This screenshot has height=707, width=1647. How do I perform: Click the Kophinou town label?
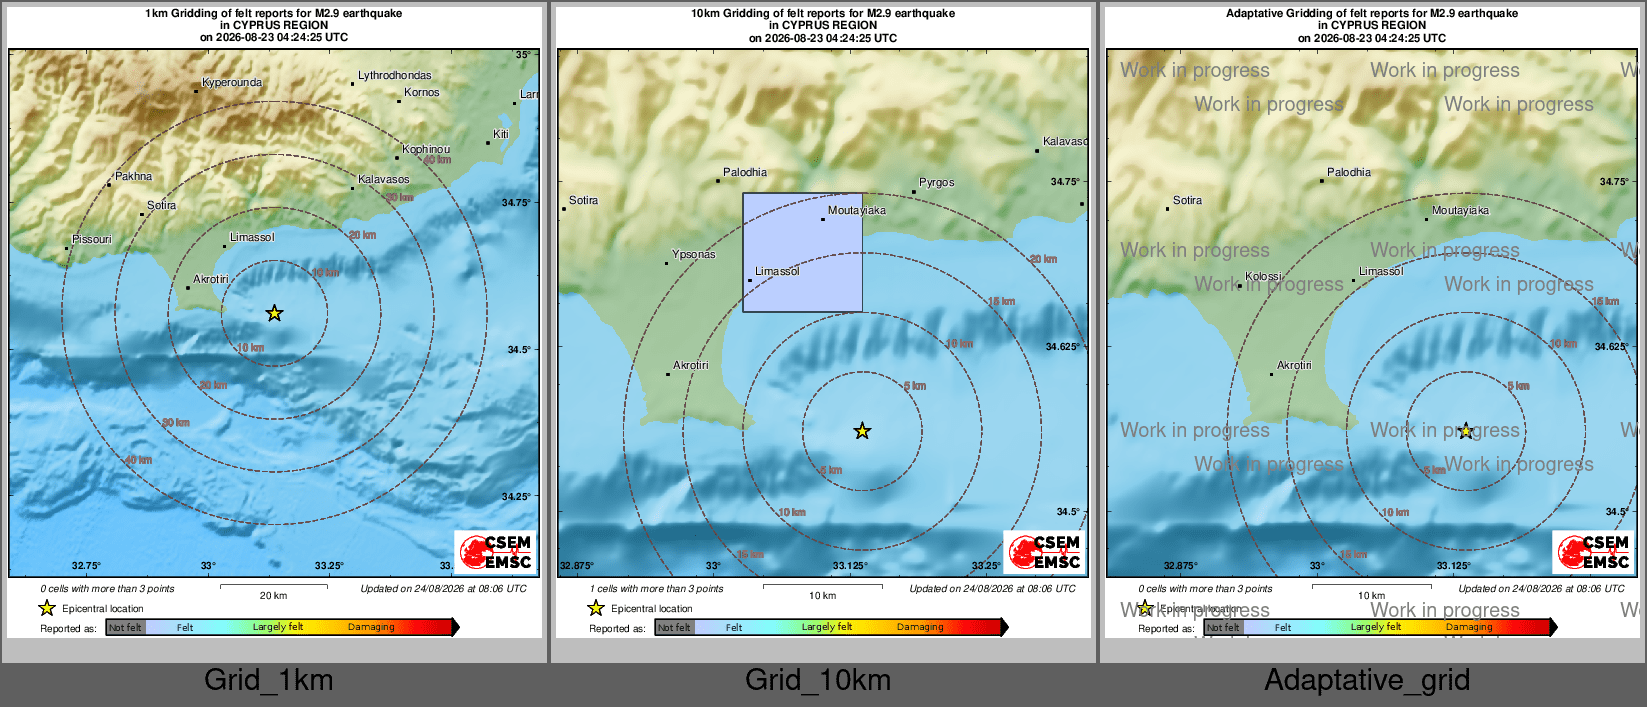[x=426, y=149]
